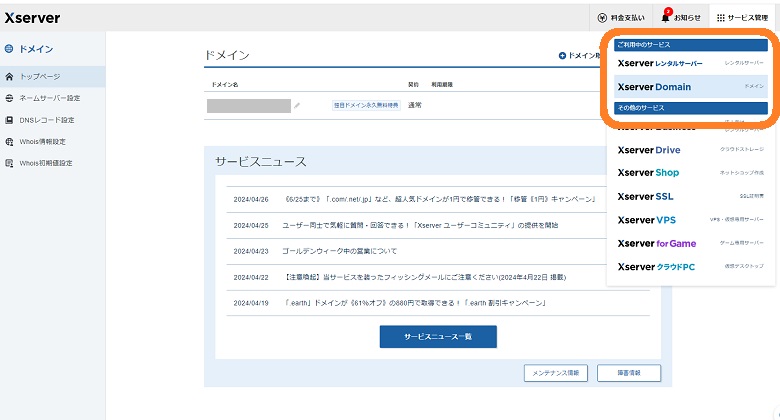
Task: Open お知らせ notifications bell
Action: [x=681, y=18]
